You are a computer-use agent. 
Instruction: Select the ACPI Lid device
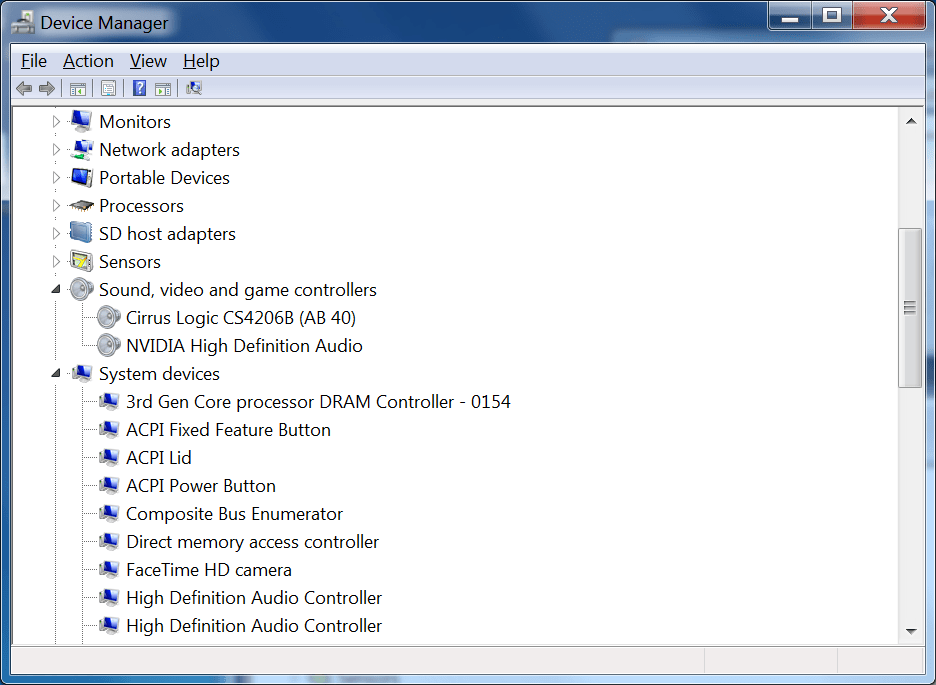158,457
